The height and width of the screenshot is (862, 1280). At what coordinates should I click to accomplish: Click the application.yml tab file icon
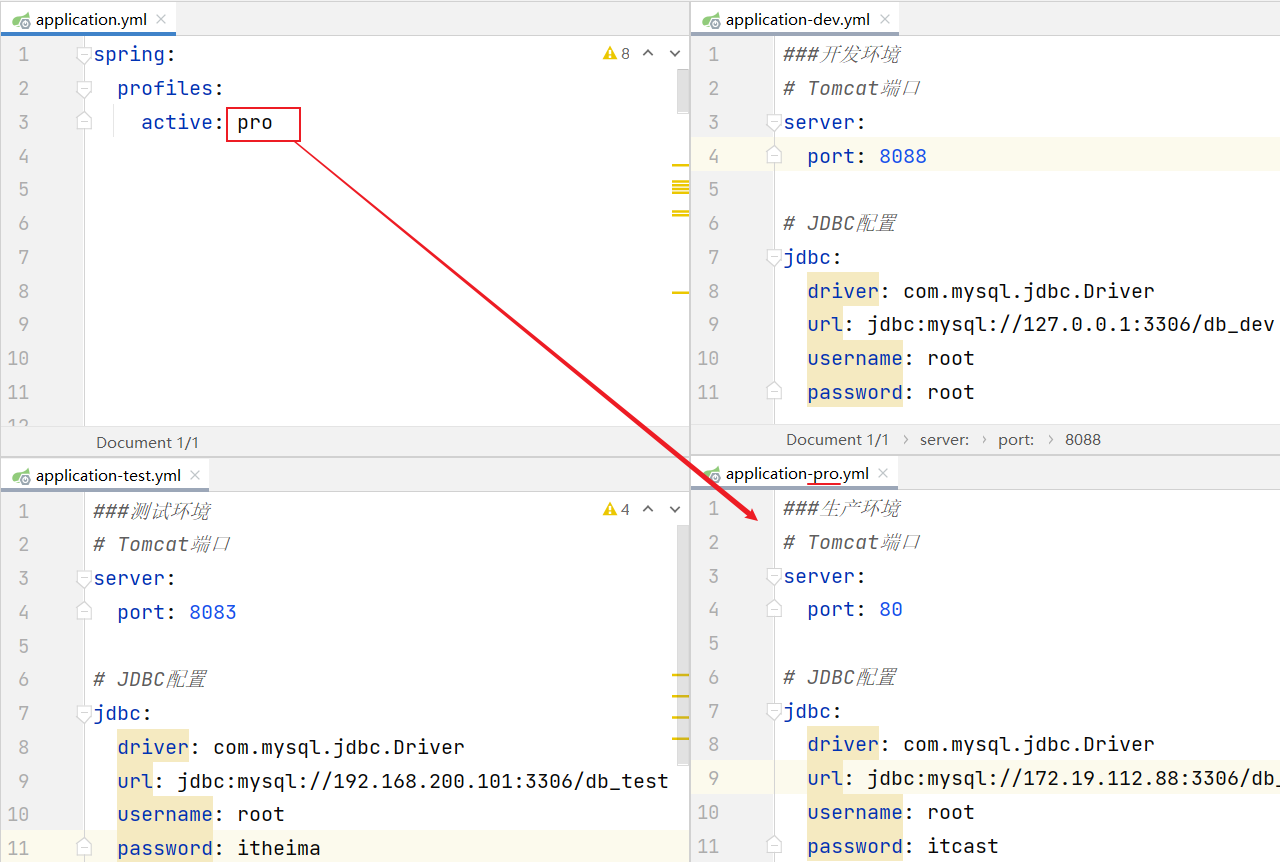click(x=21, y=20)
